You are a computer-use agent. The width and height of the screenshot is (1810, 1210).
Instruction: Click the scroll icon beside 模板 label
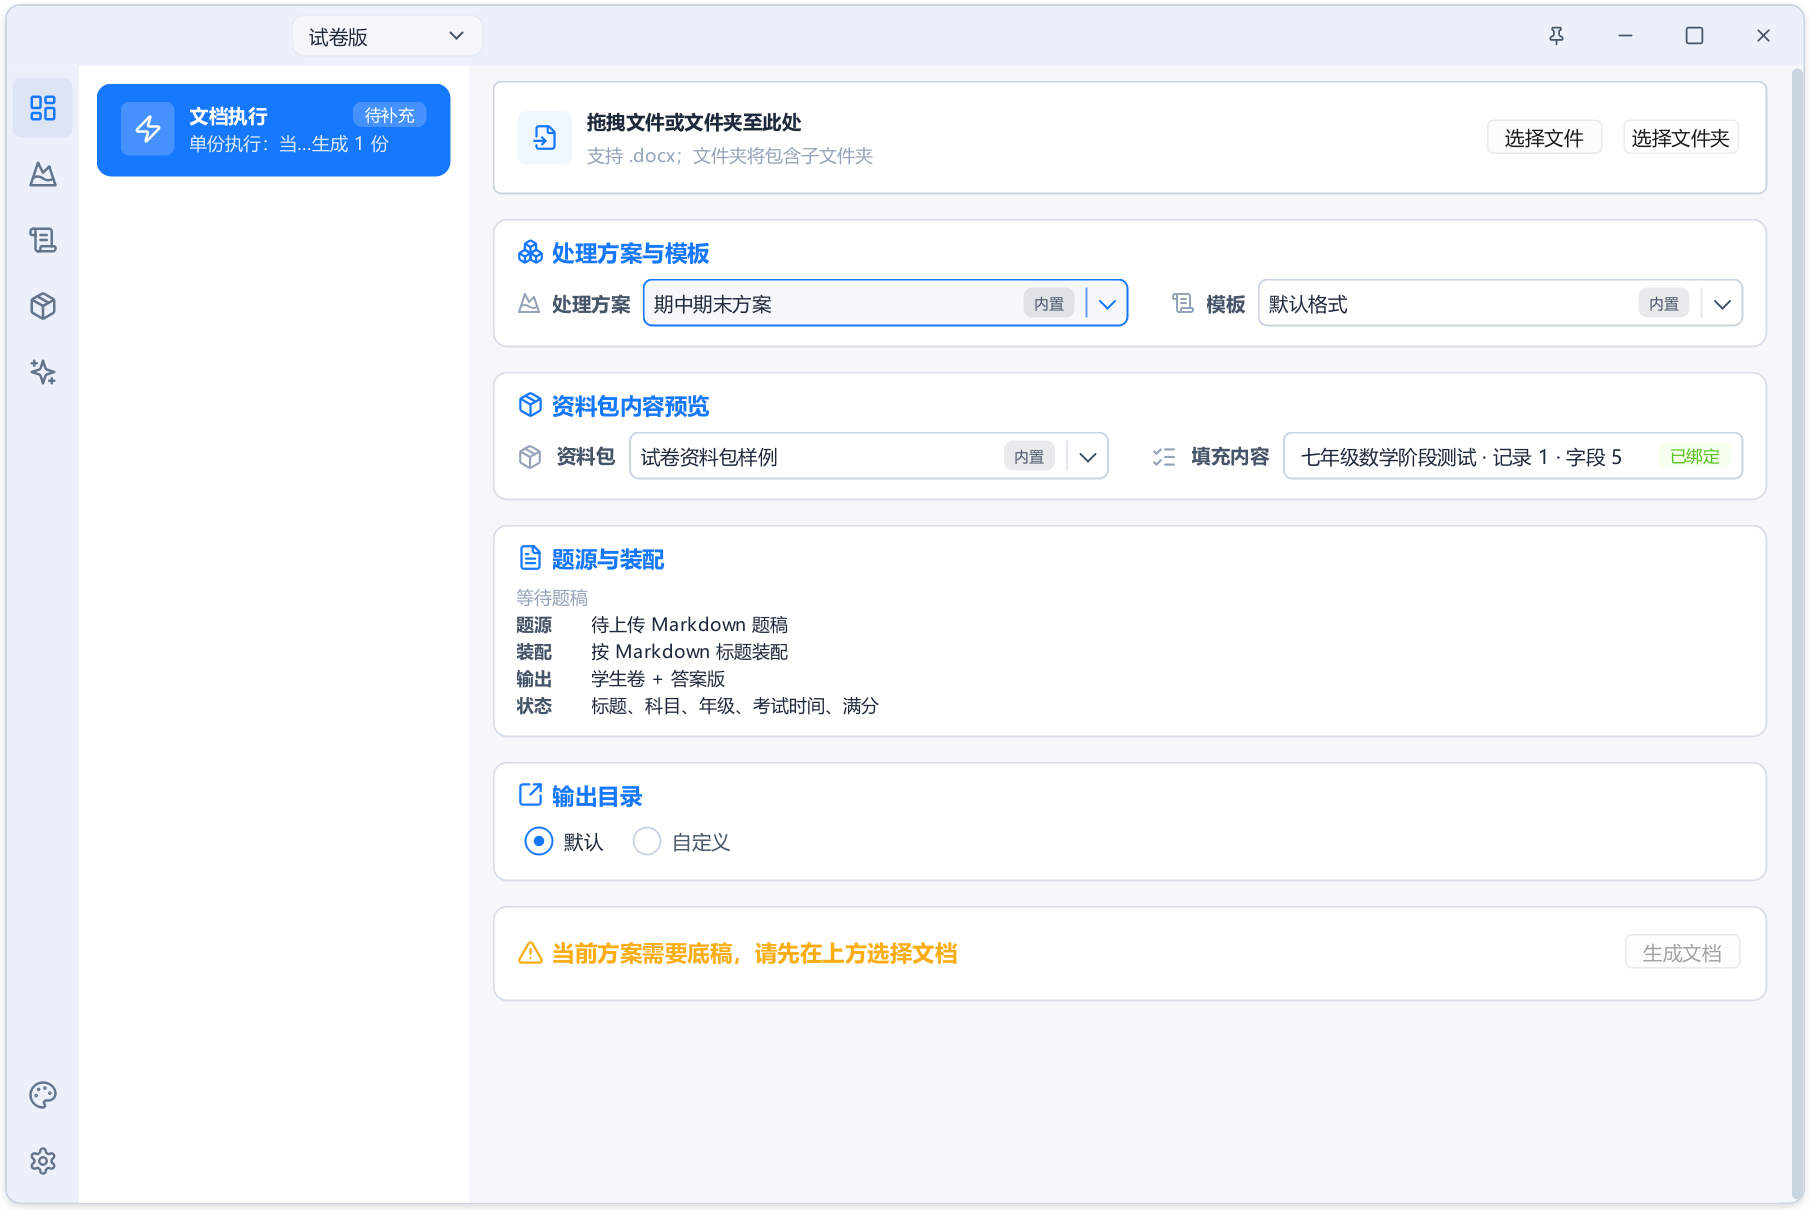click(1183, 304)
